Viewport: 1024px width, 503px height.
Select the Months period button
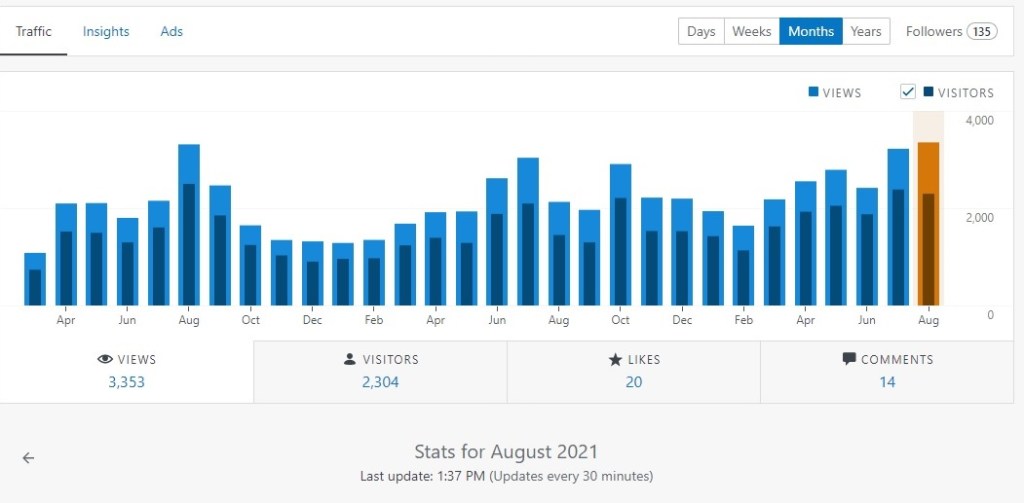click(x=811, y=31)
